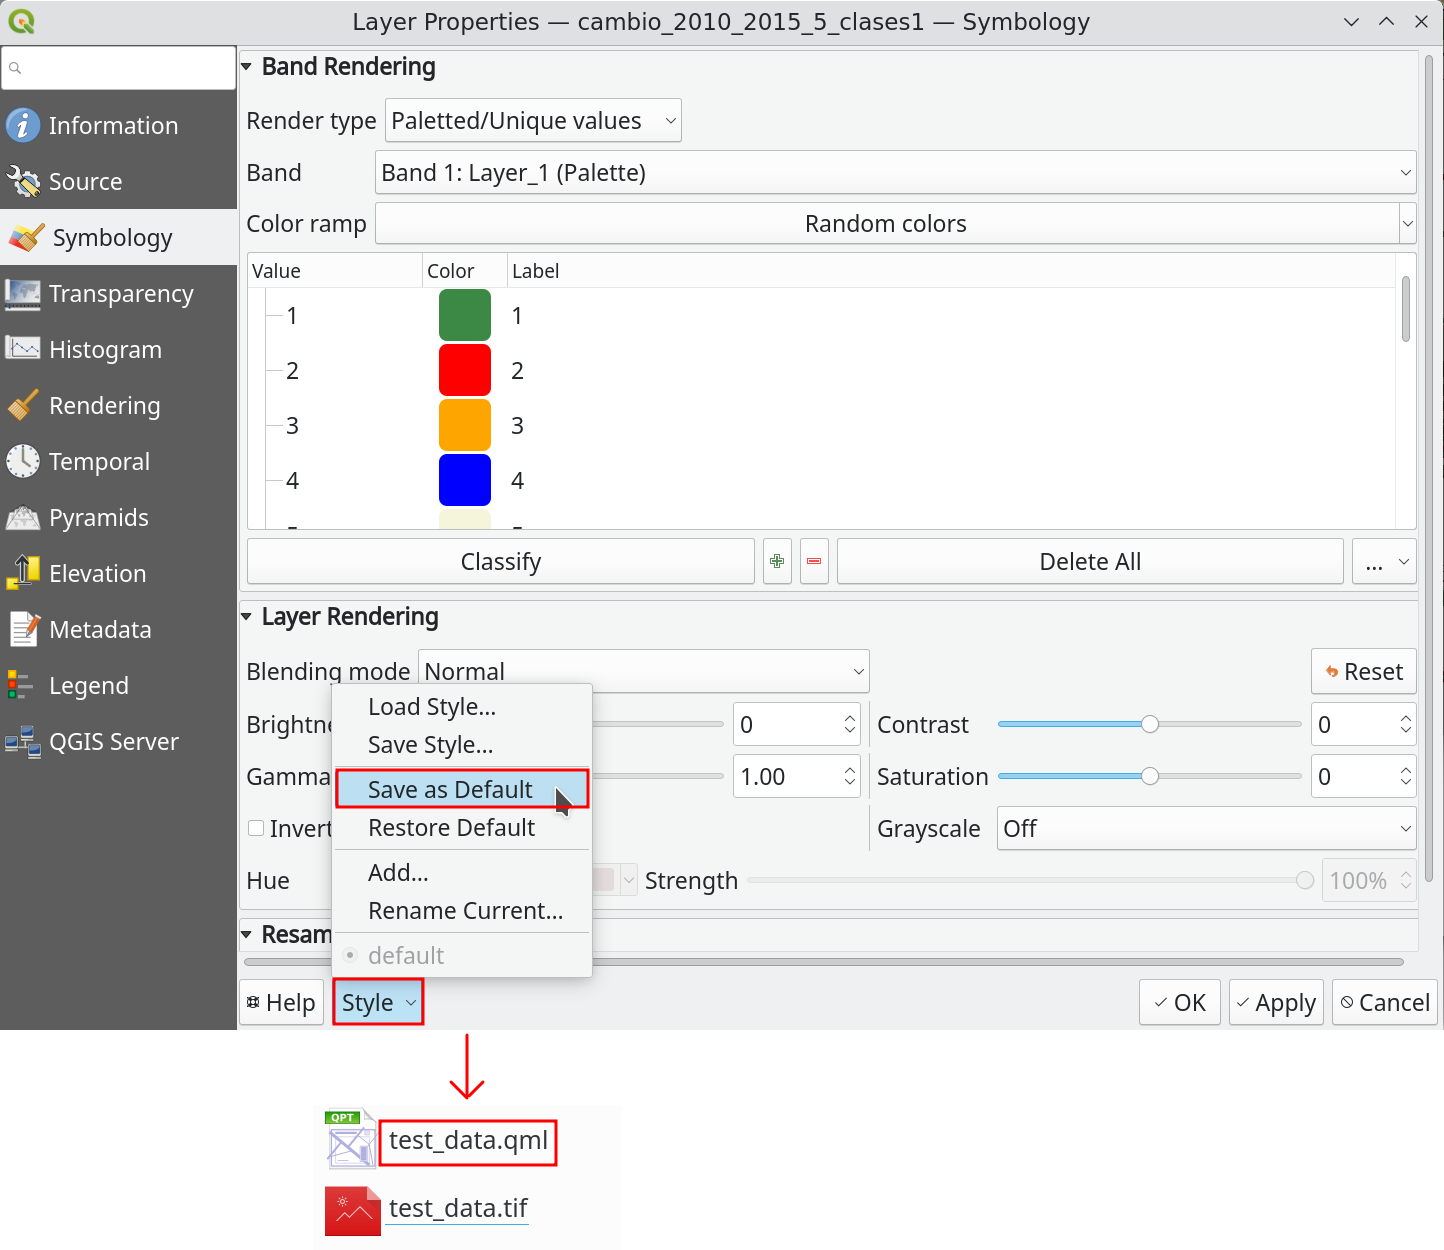Collapse the Band Rendering section

tap(247, 67)
